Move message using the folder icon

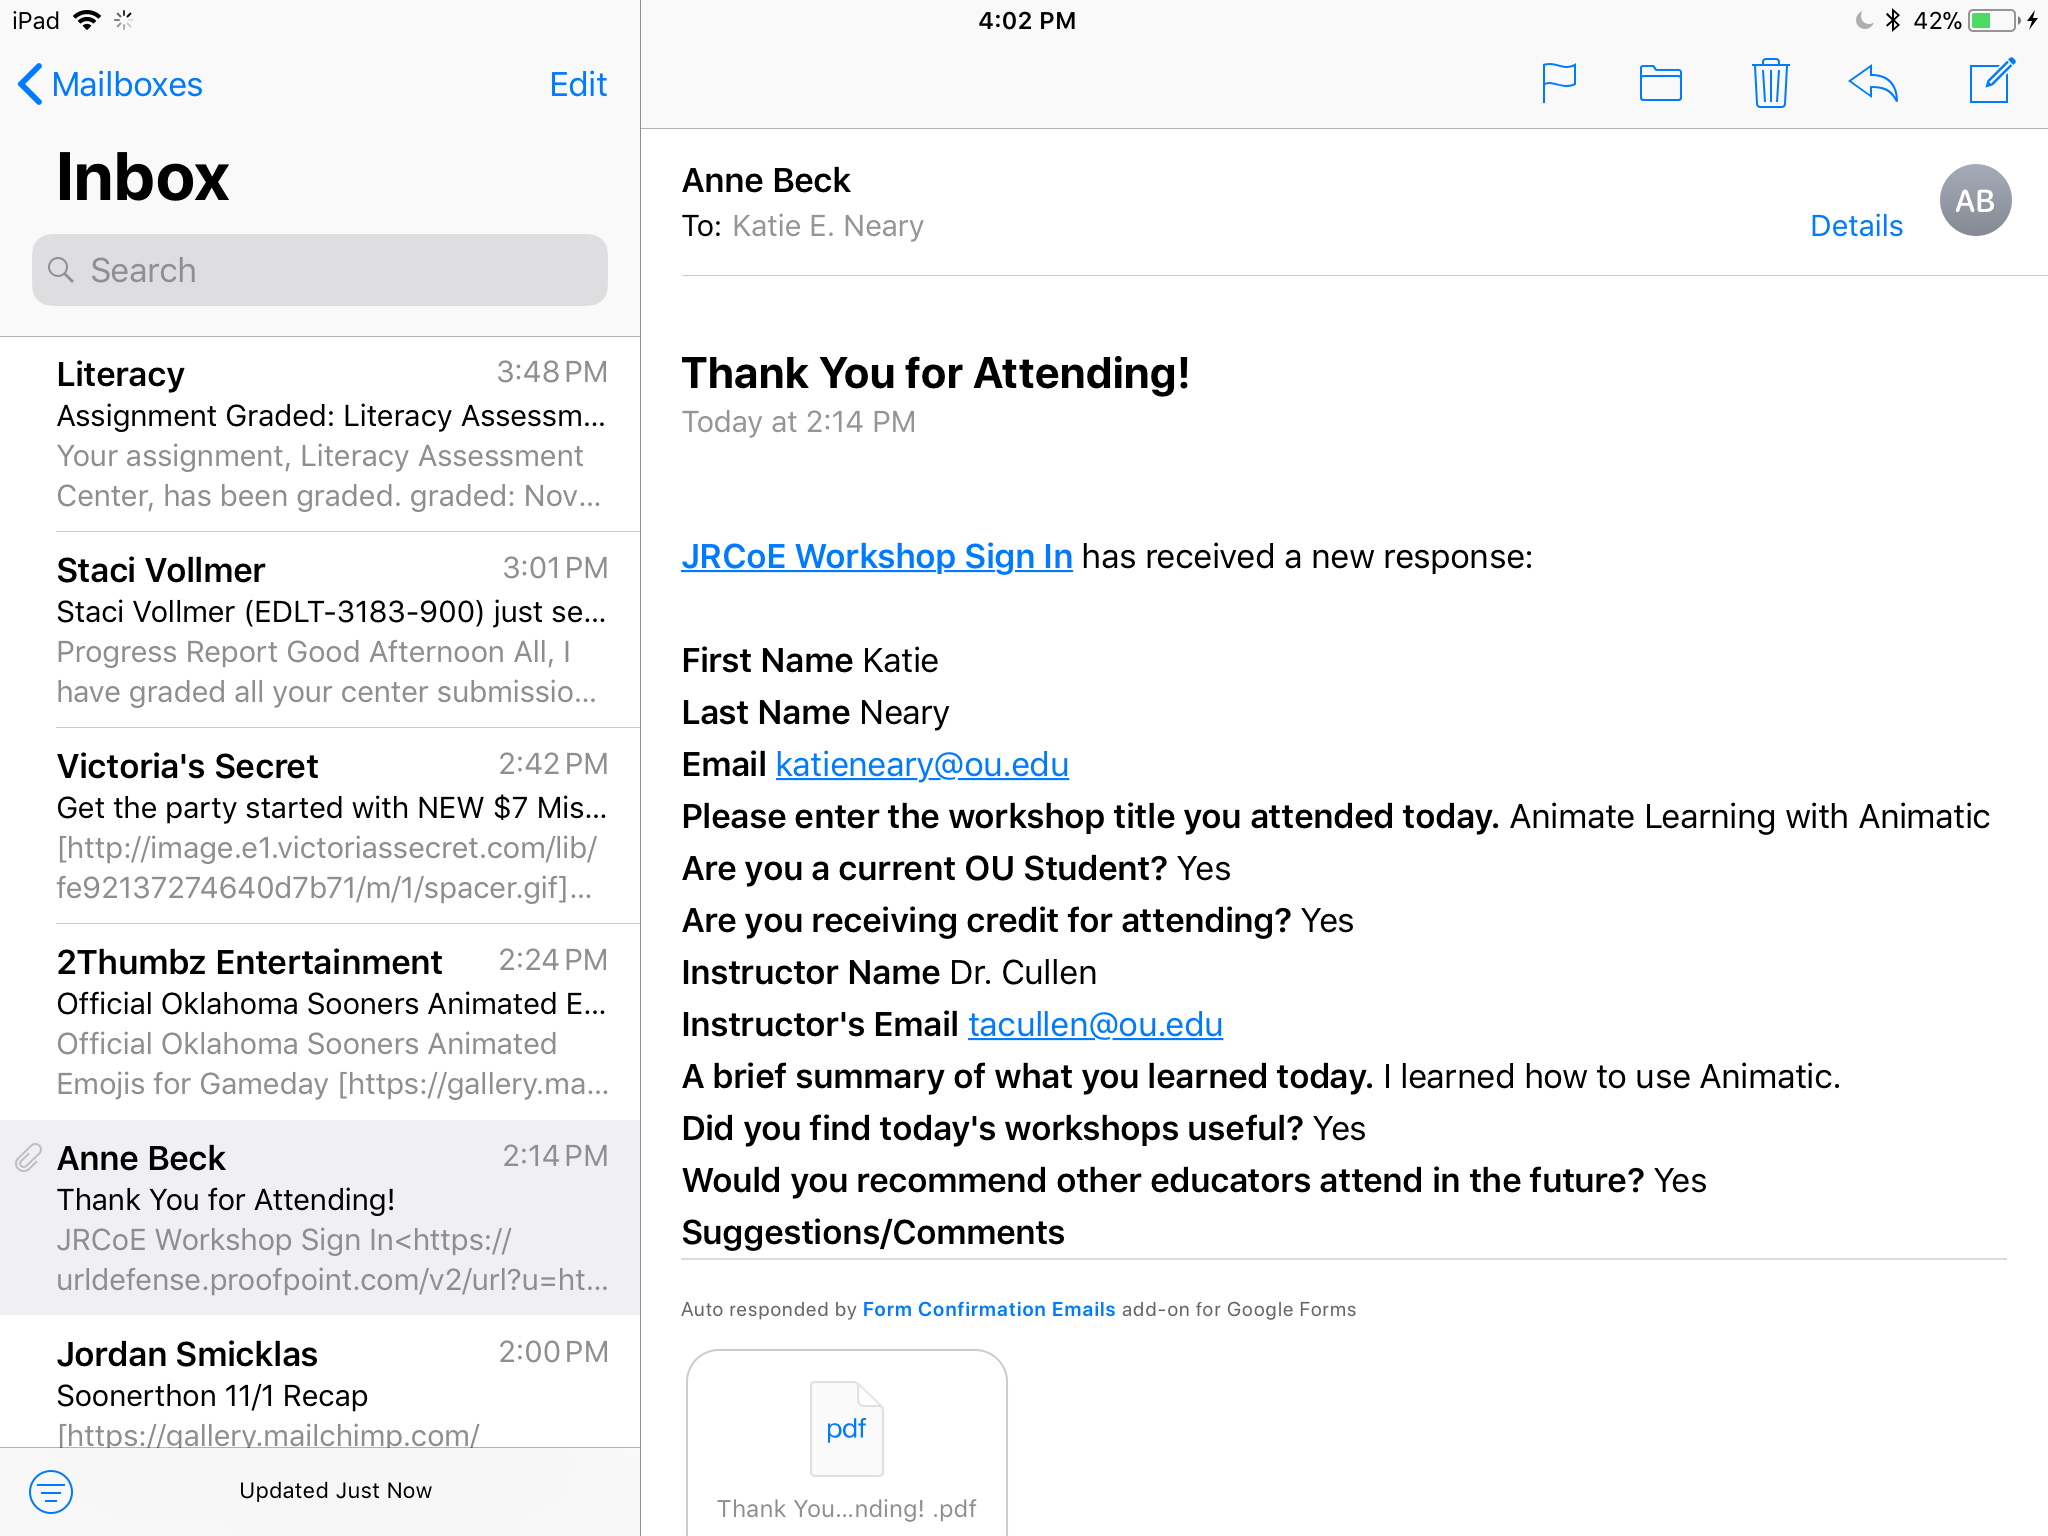point(1660,83)
